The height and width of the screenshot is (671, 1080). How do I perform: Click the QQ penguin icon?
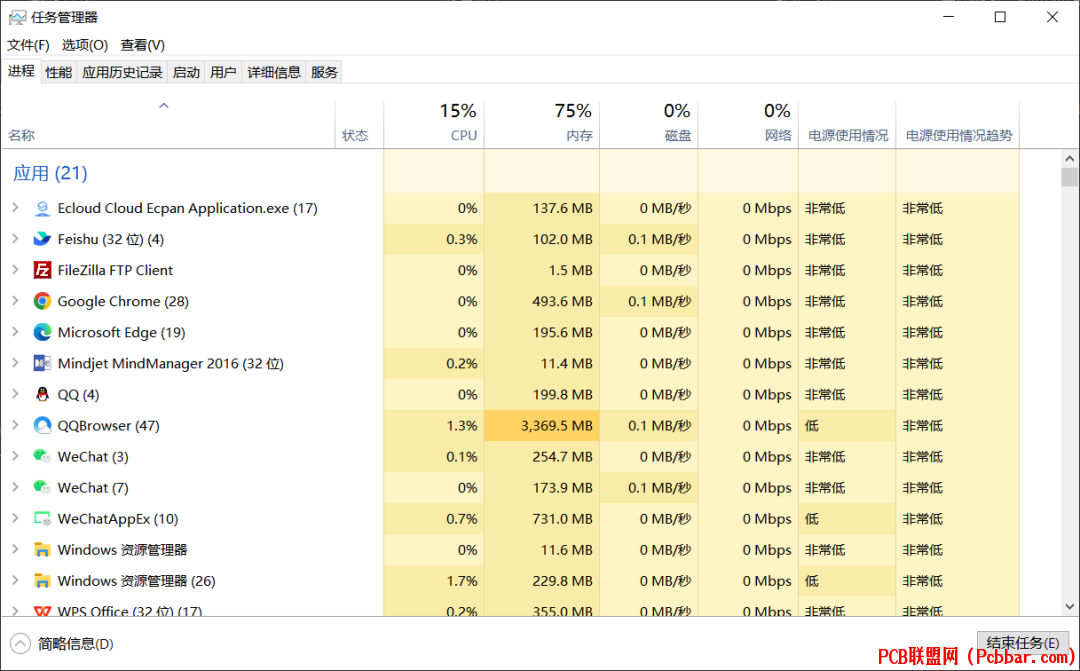click(x=42, y=394)
